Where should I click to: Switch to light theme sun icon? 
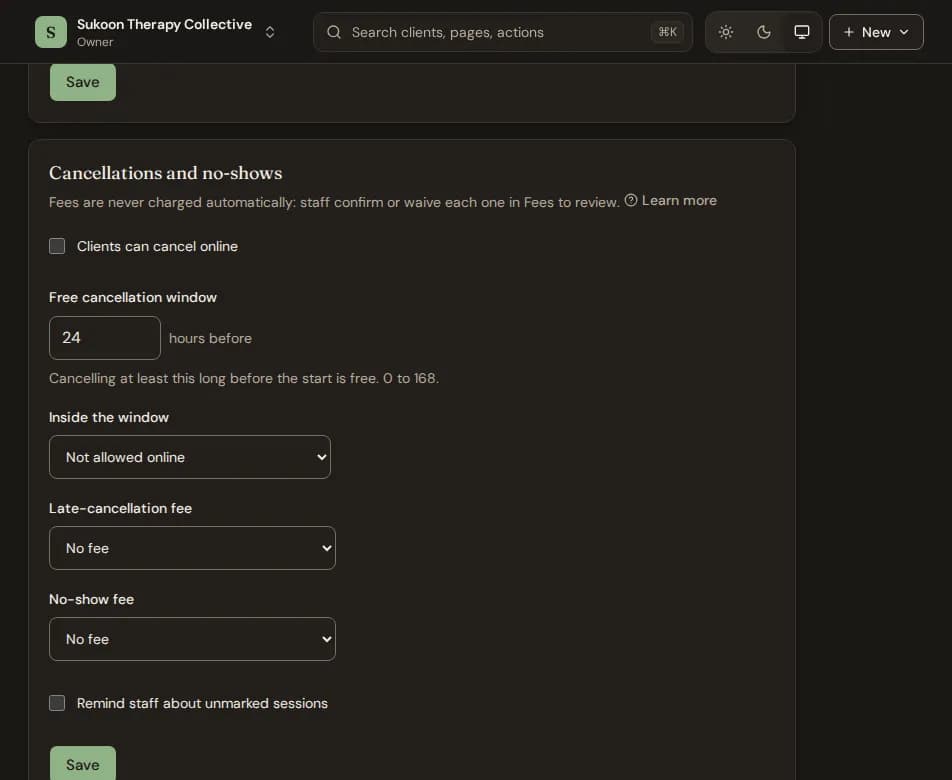(726, 32)
